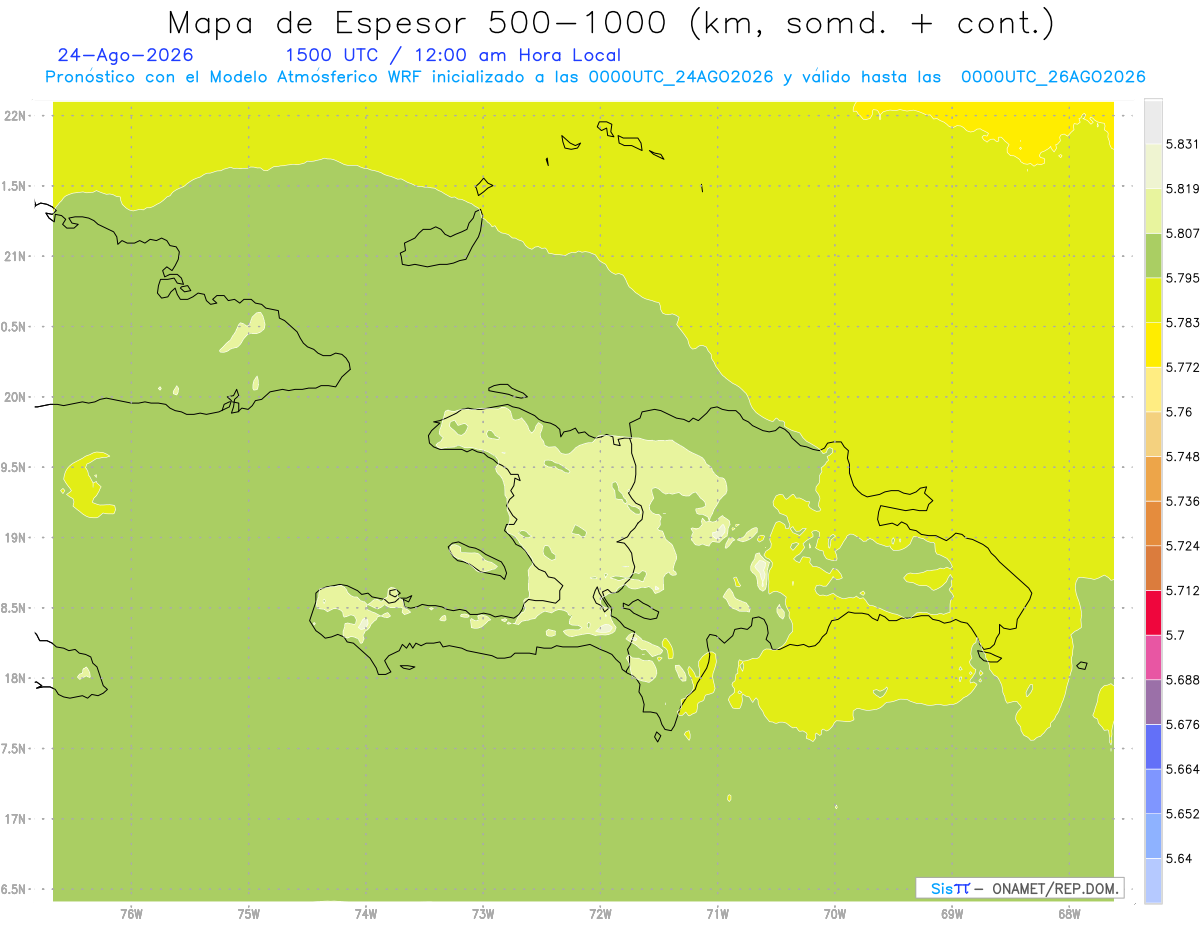The image size is (1200, 927).
Task: Pick the bright yellow 5.772–5.783 colorbar segment
Action: click(1153, 345)
